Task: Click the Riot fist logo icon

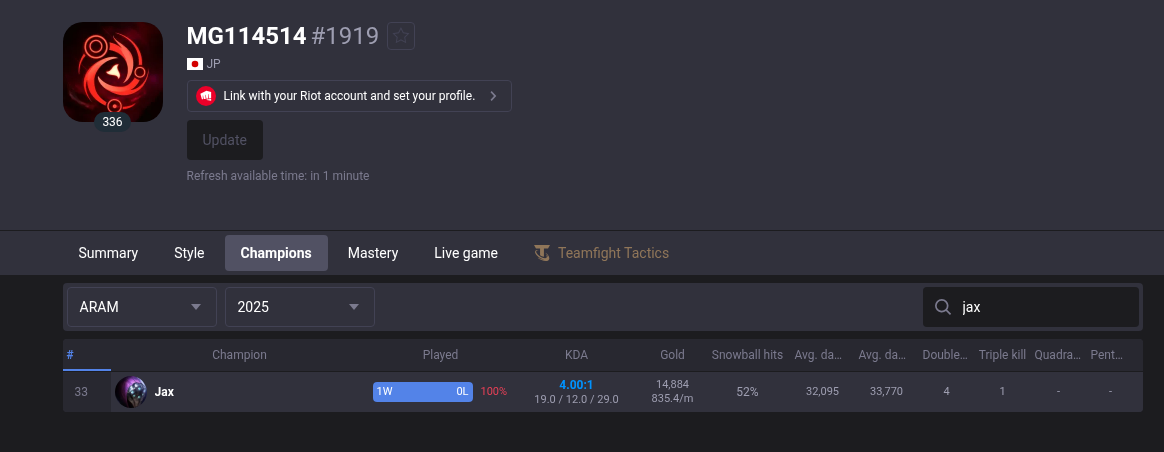Action: point(206,96)
